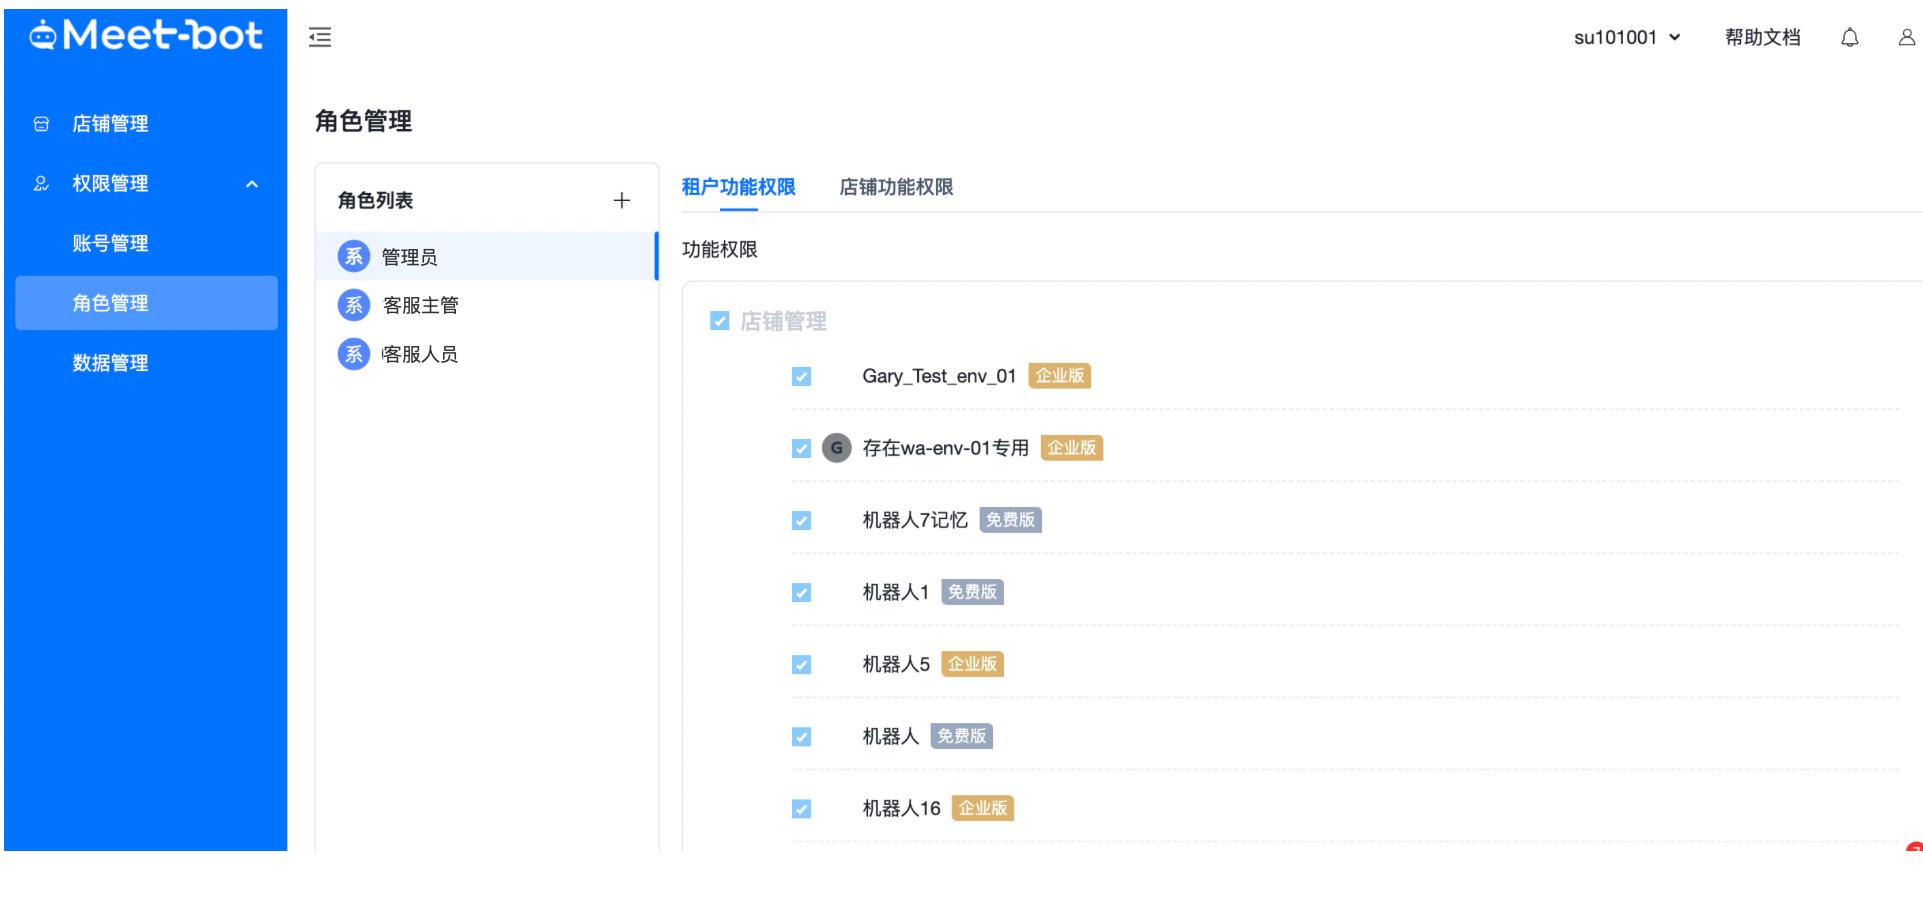Click Gary_Test_env_01 store name
Screen dimensions: 1923x903
point(939,376)
